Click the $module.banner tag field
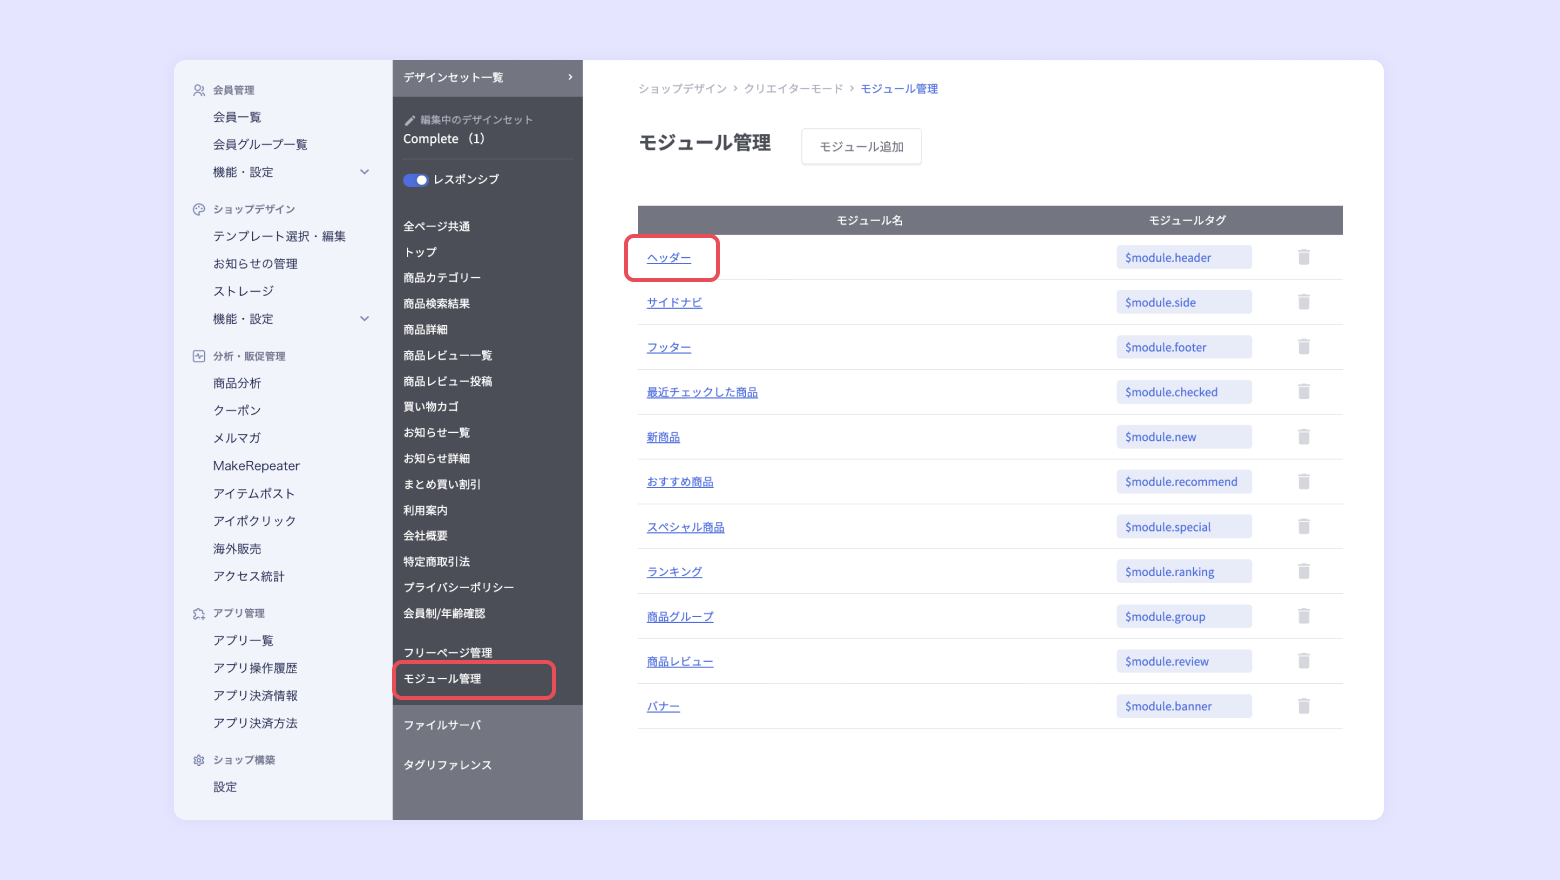 tap(1184, 706)
